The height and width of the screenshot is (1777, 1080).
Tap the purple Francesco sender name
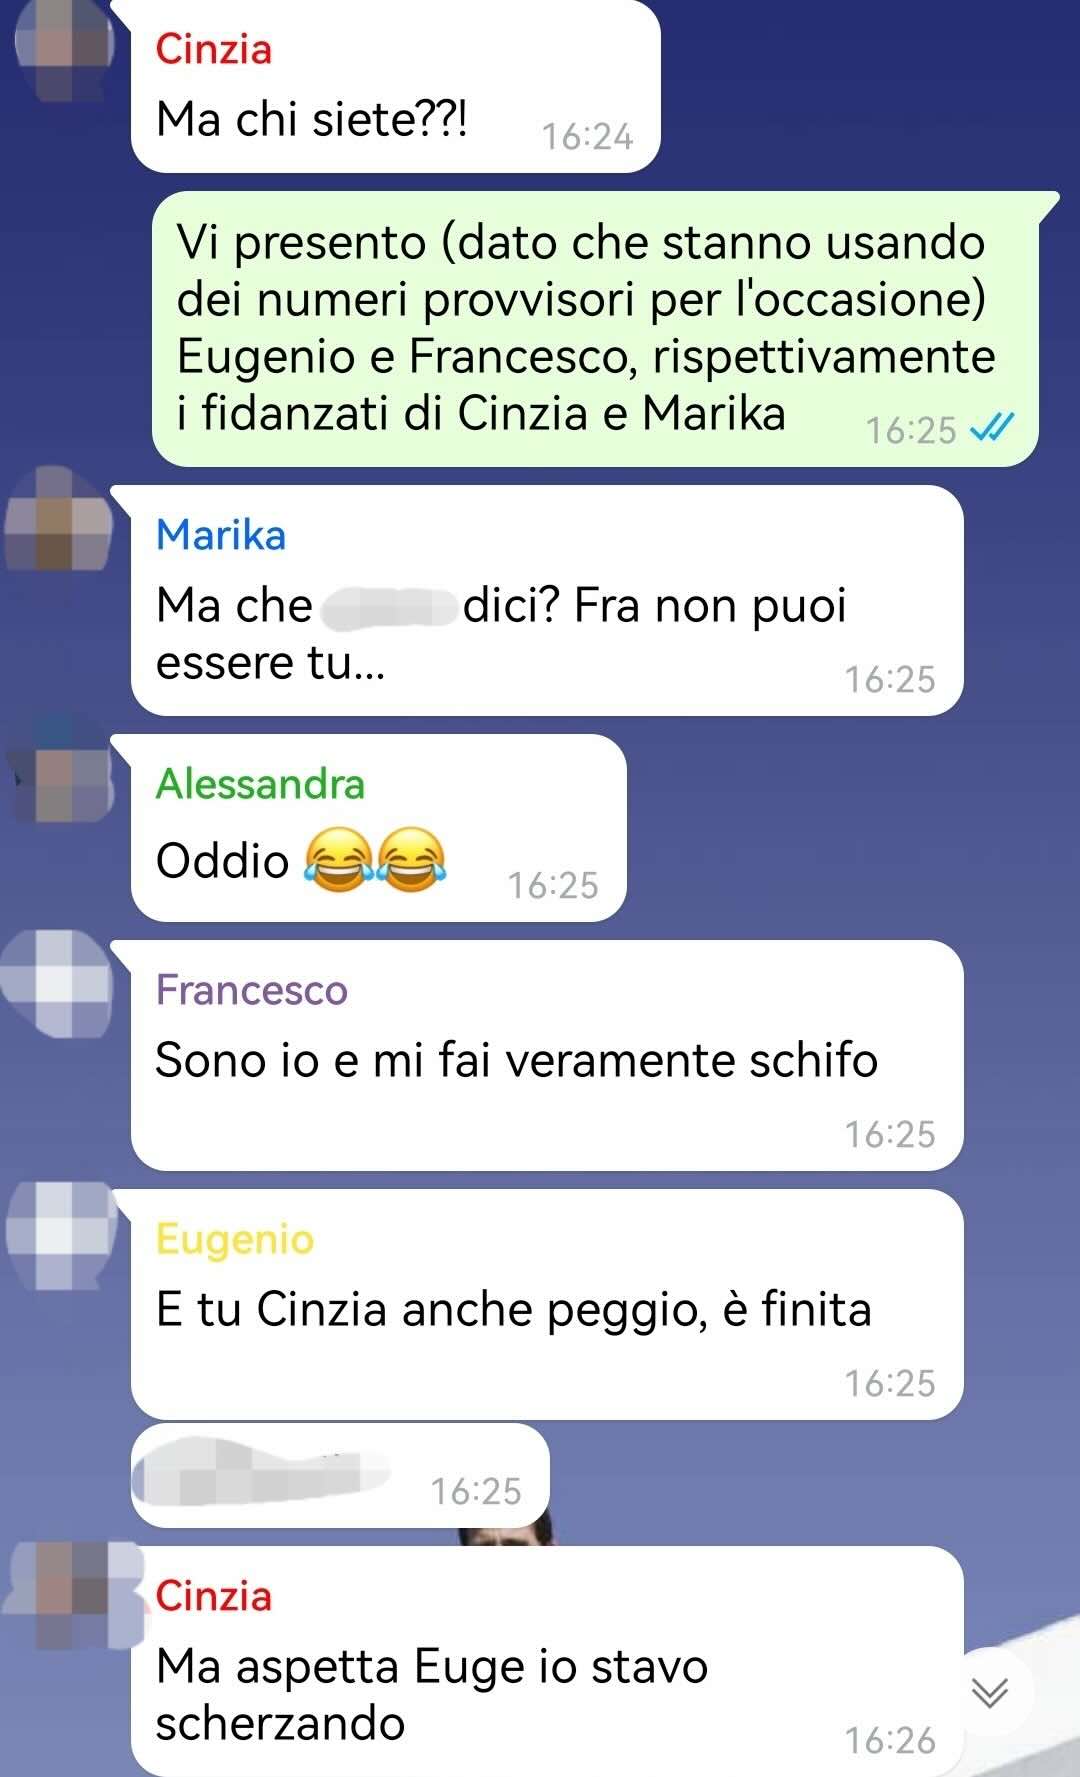251,990
